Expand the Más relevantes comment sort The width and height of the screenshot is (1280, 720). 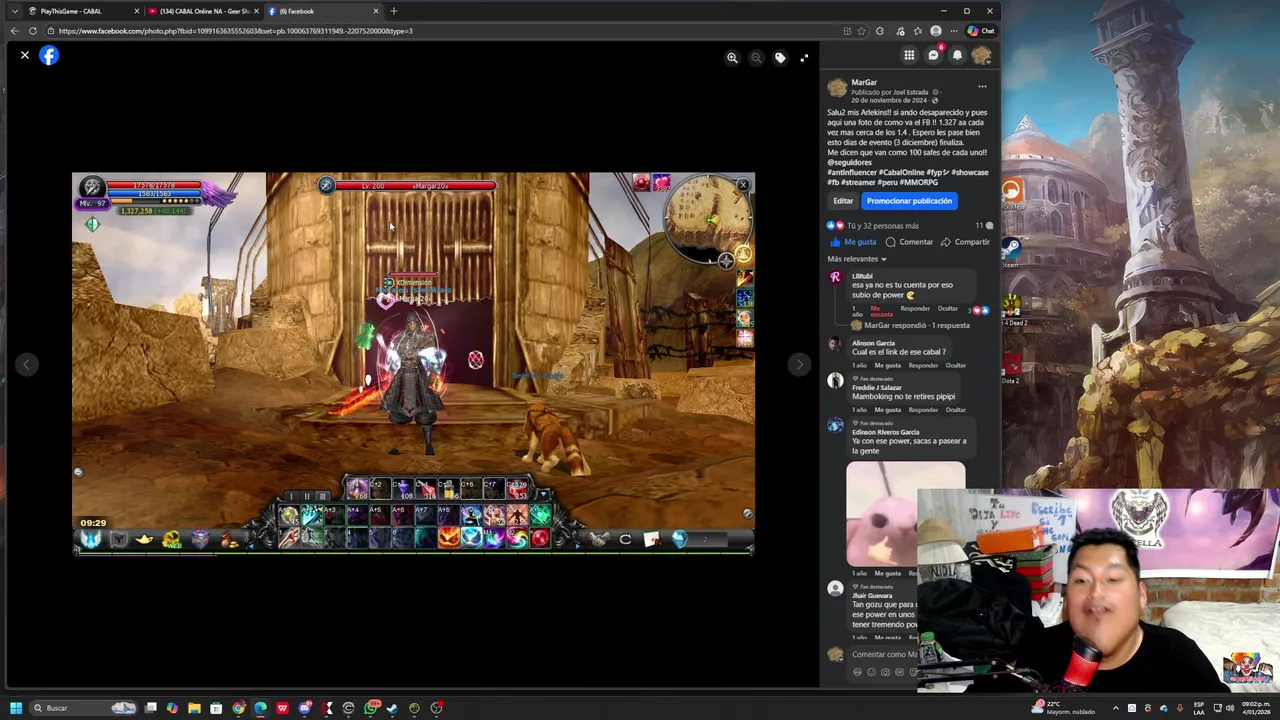[x=857, y=259]
